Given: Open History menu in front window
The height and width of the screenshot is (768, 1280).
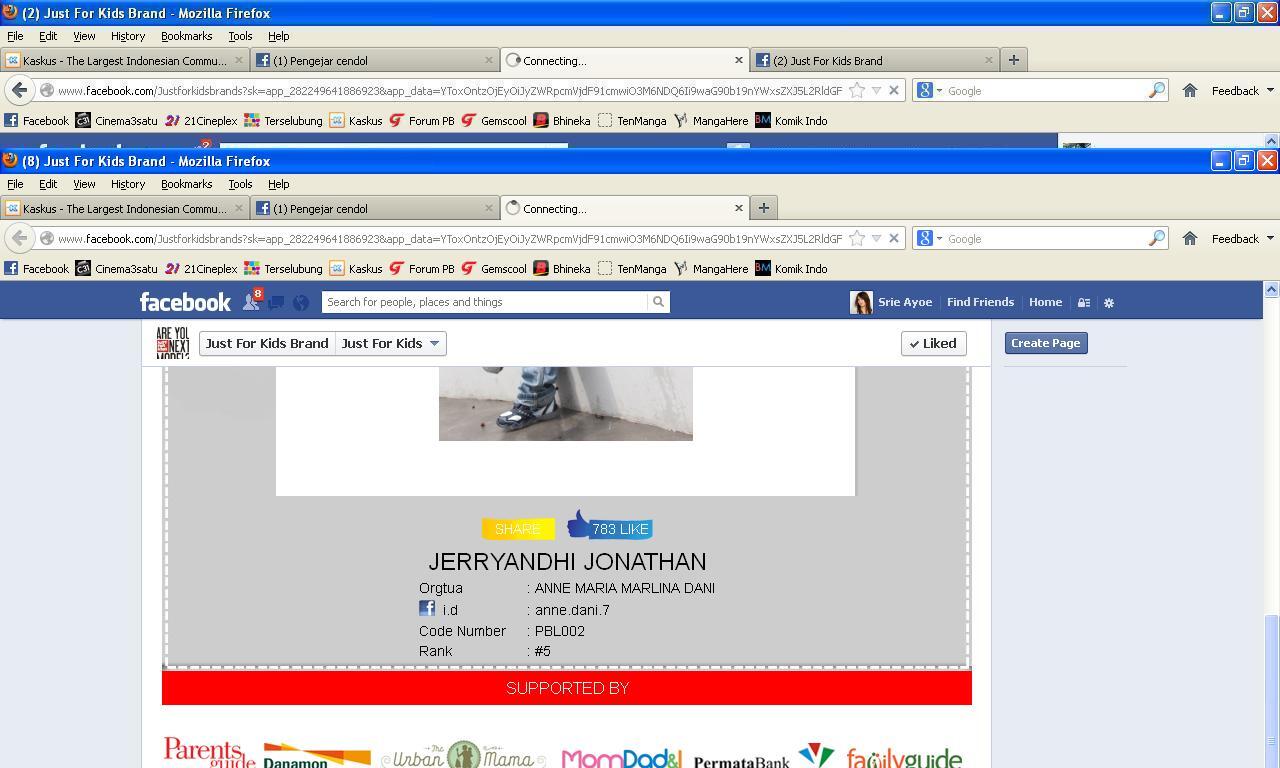Looking at the screenshot, I should click(x=128, y=184).
